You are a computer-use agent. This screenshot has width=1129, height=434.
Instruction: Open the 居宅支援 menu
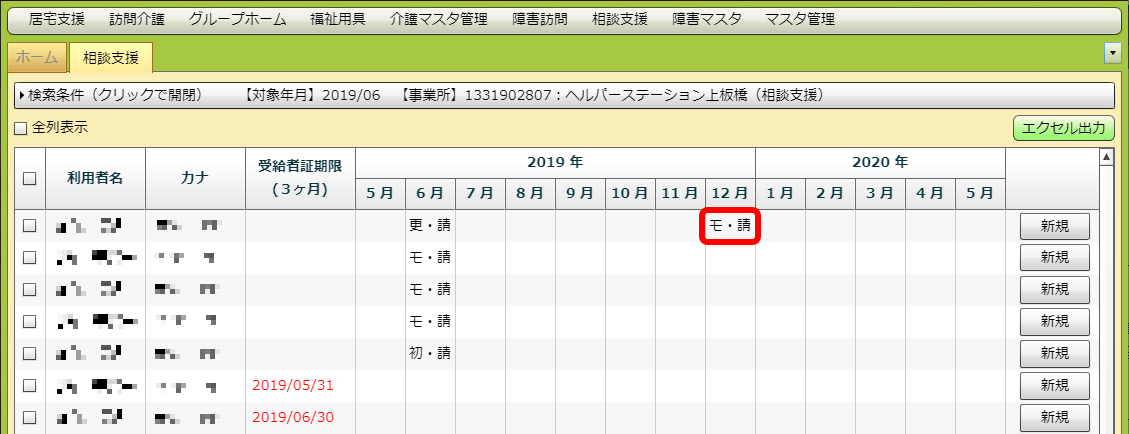[x=58, y=20]
